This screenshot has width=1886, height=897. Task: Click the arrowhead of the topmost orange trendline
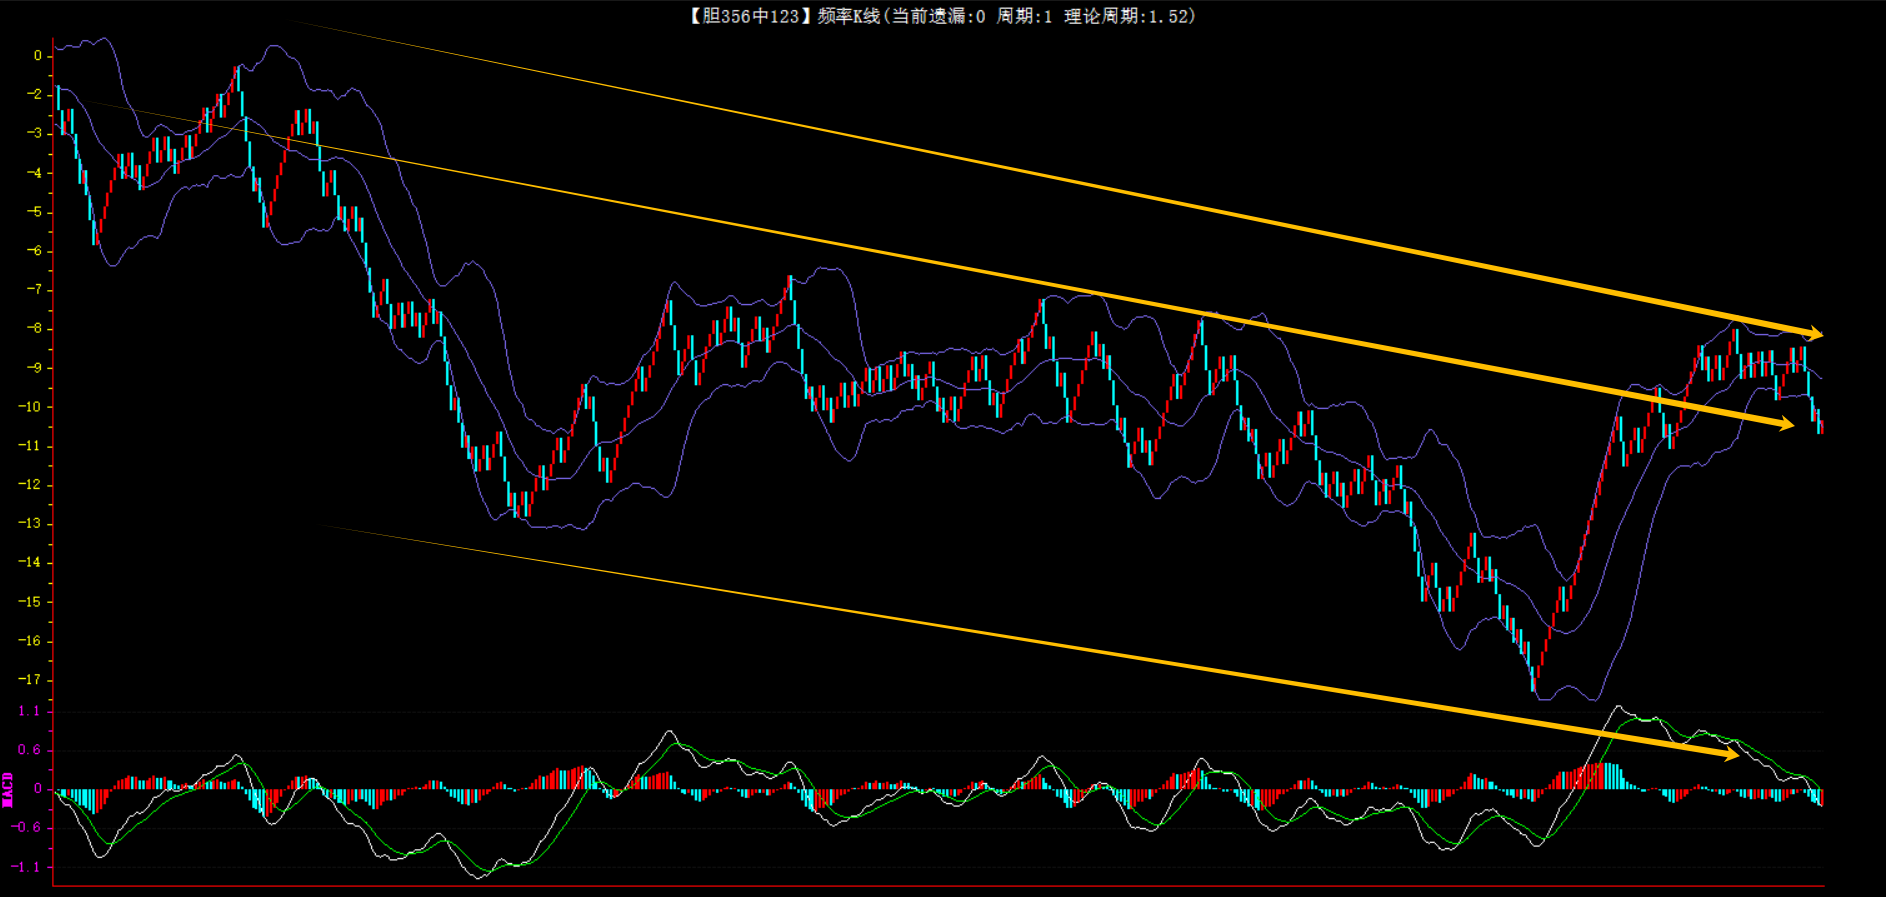coord(1815,334)
